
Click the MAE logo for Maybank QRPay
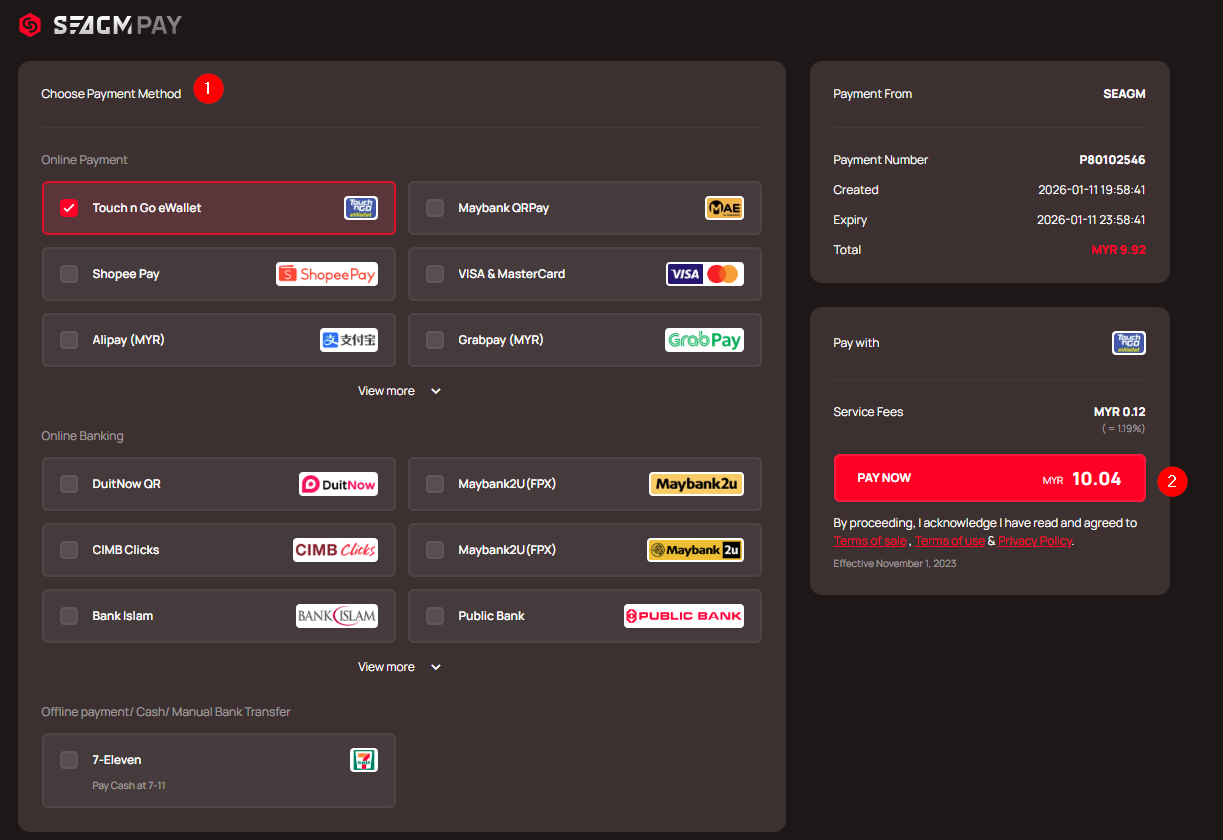click(724, 208)
